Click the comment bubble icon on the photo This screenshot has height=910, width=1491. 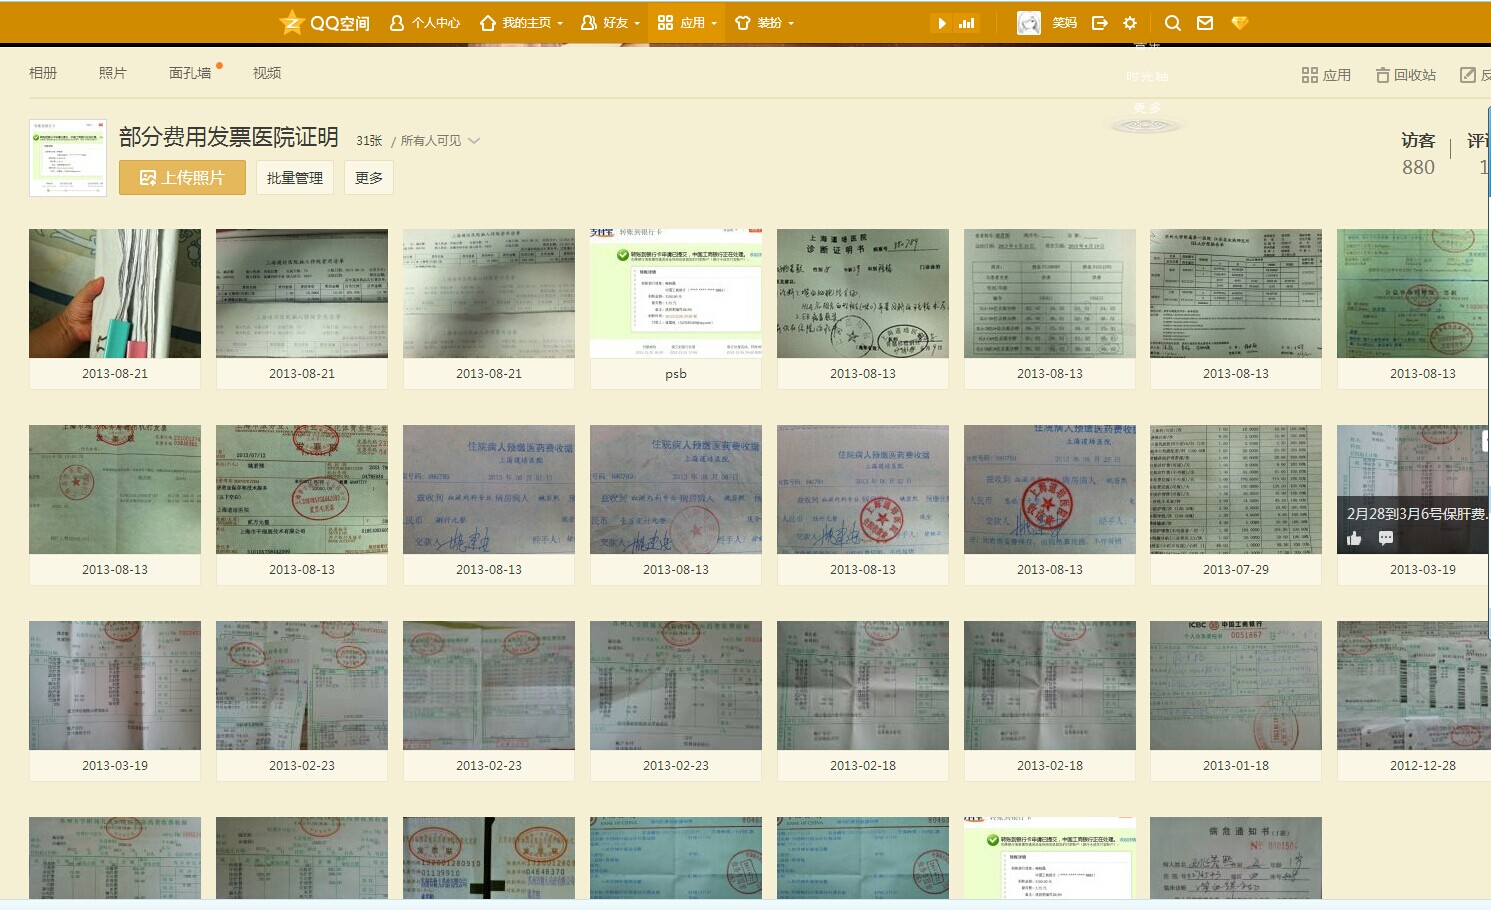pos(1386,539)
